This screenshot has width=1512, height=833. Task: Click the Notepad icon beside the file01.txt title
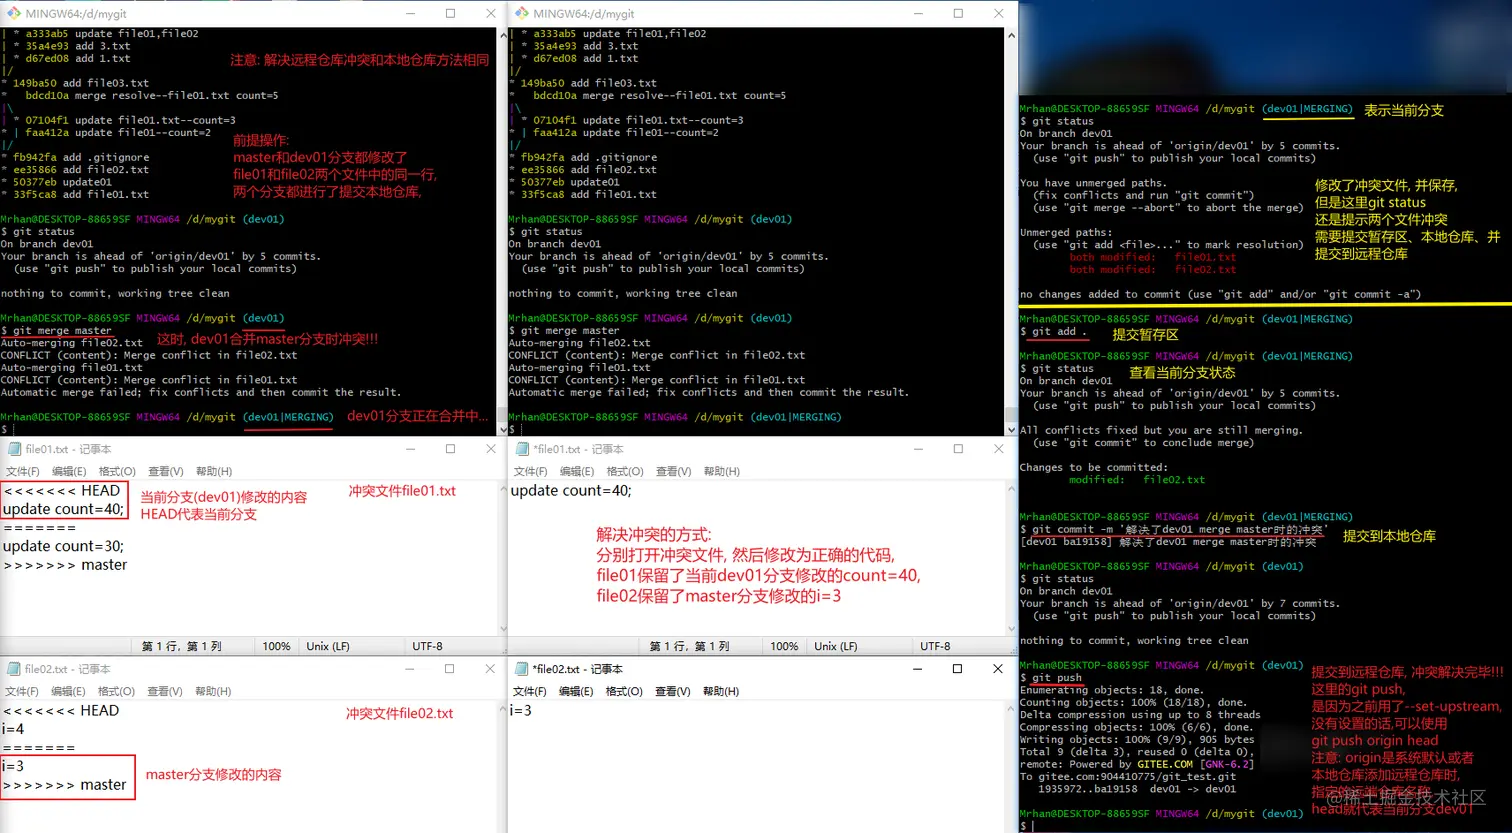(14, 449)
